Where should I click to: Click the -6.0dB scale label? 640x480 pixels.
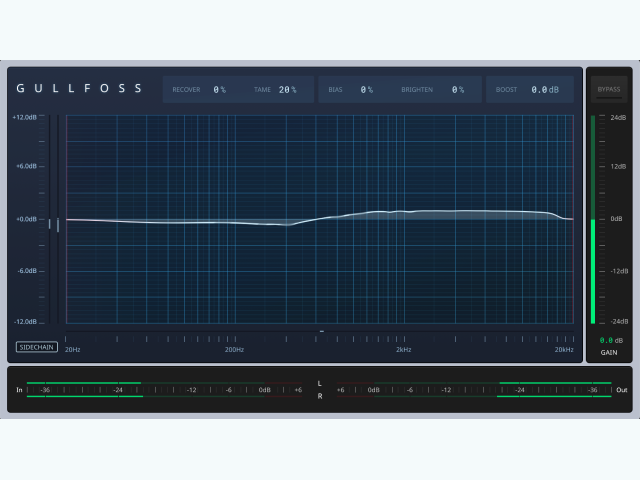coord(27,271)
